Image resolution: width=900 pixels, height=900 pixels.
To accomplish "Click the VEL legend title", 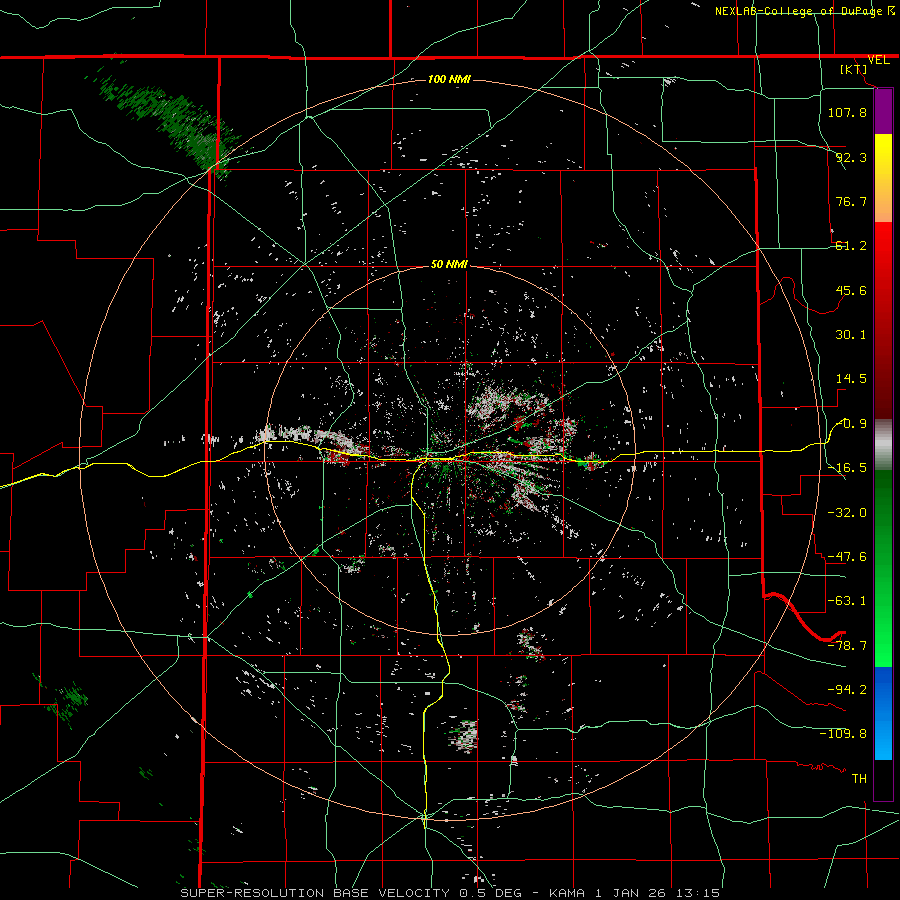I will click(x=879, y=60).
